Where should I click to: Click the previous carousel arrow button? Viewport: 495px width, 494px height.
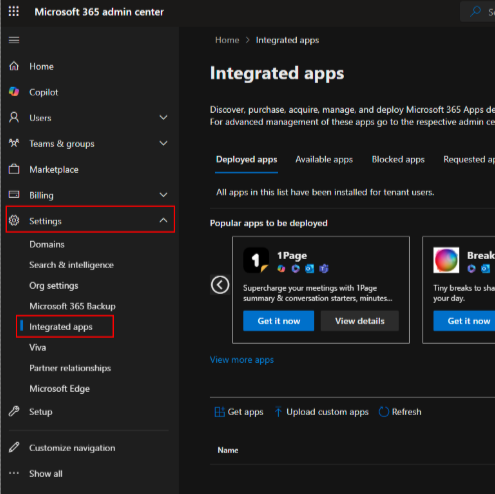point(220,285)
